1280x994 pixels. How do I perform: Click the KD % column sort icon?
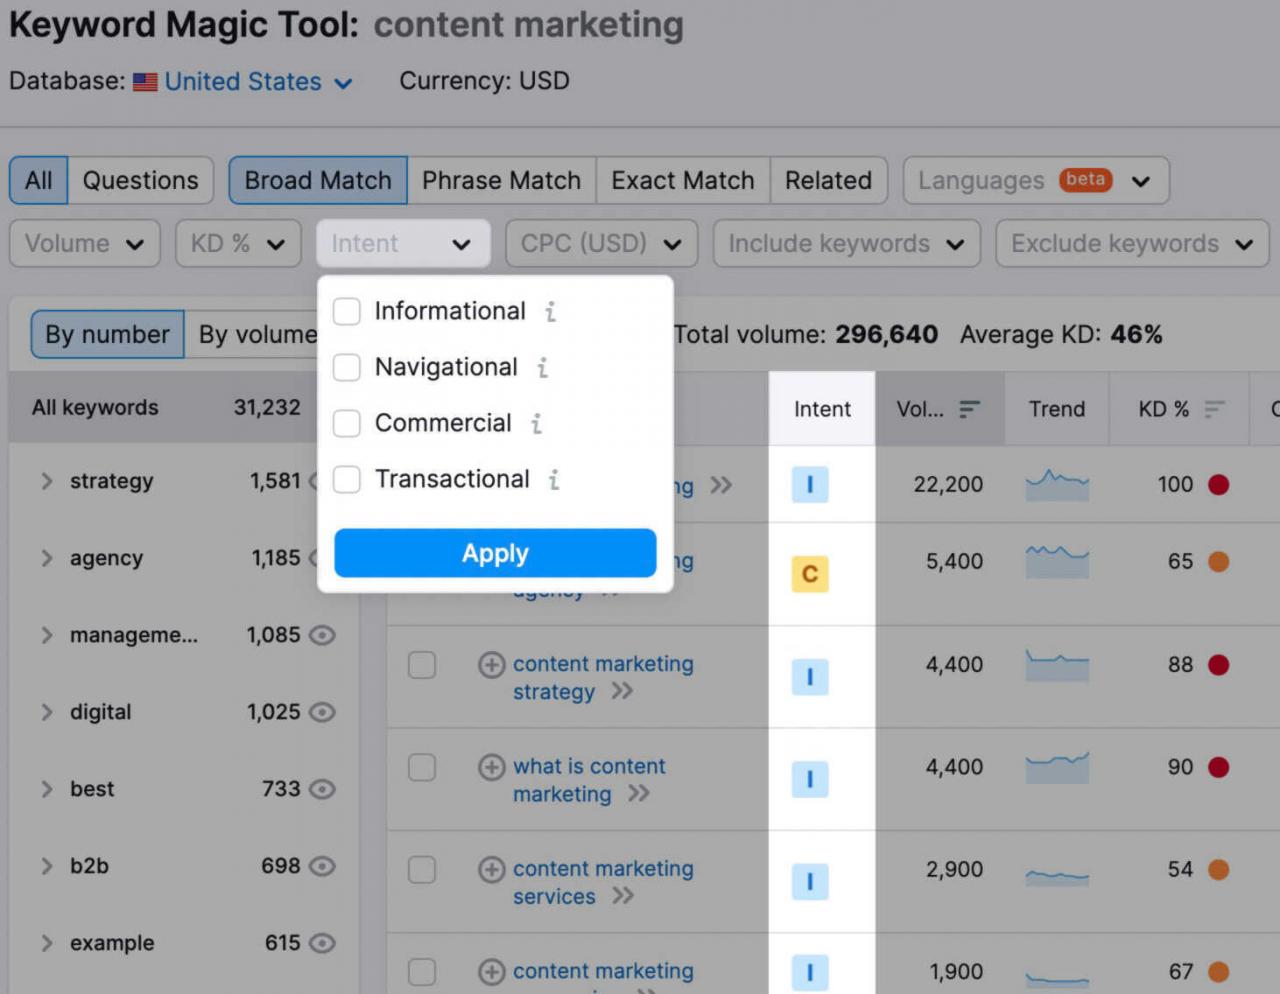click(x=1214, y=409)
